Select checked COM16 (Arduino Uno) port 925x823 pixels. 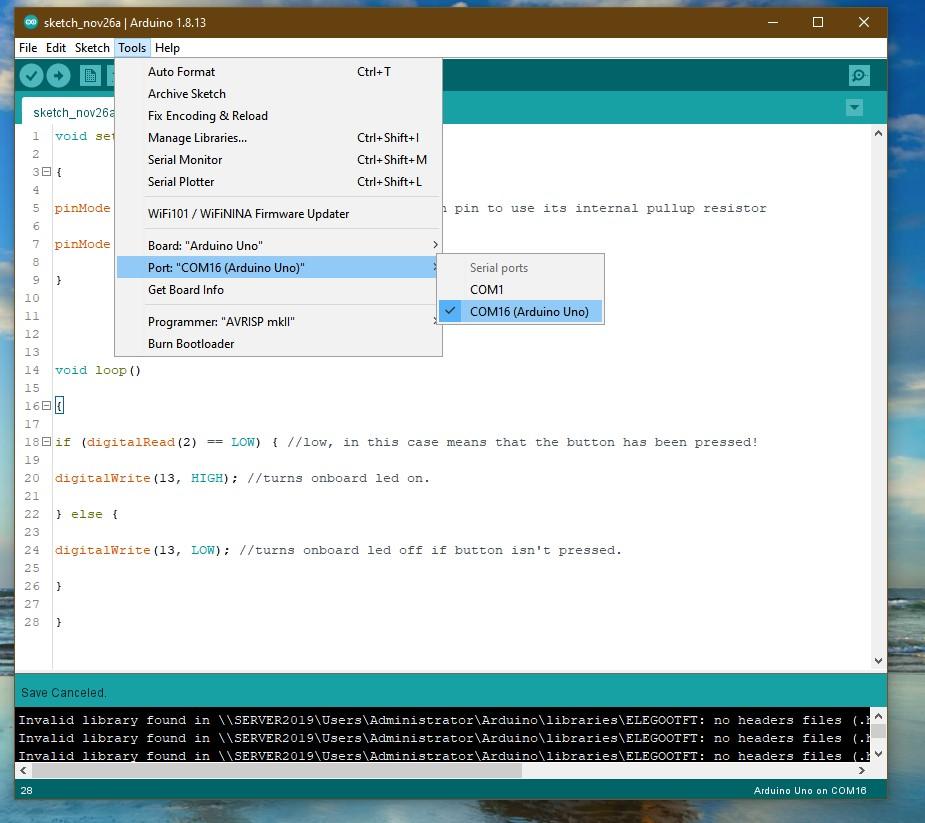tap(520, 312)
